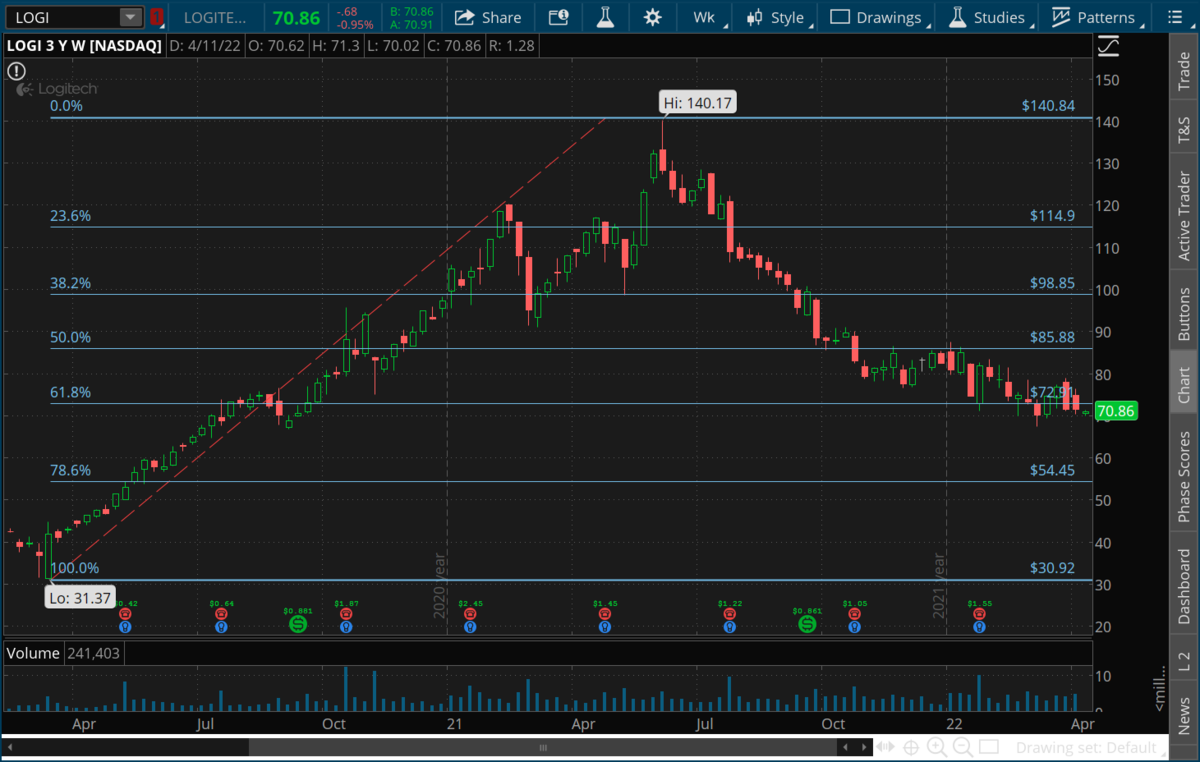The height and width of the screenshot is (762, 1200).
Task: Click the 38.2% Fibonacci level label
Action: [x=71, y=283]
